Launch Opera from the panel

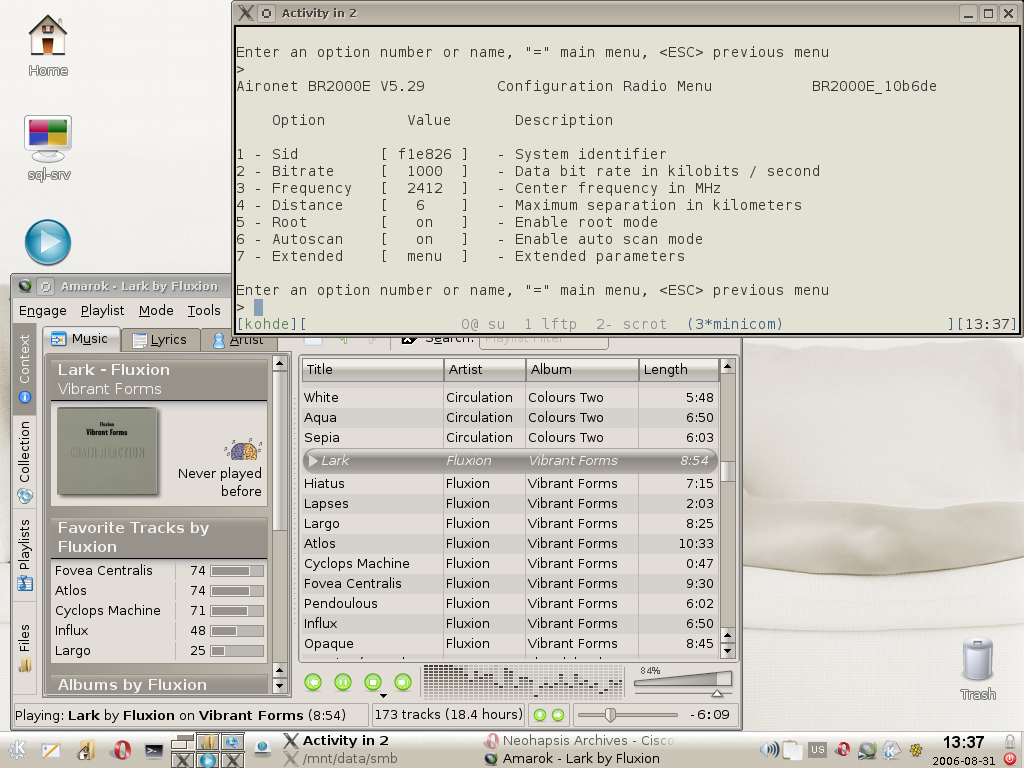(121, 750)
